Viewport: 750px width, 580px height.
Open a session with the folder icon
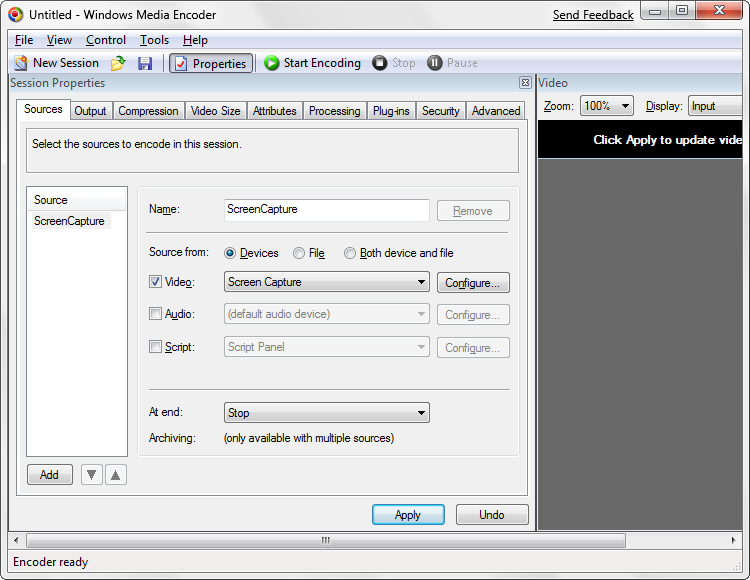tap(118, 63)
